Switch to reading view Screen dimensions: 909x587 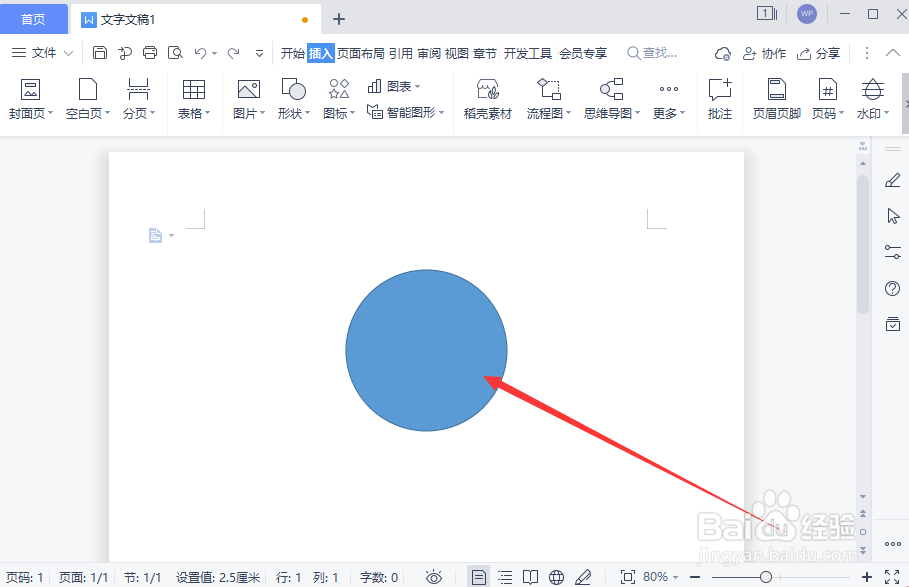pos(530,577)
